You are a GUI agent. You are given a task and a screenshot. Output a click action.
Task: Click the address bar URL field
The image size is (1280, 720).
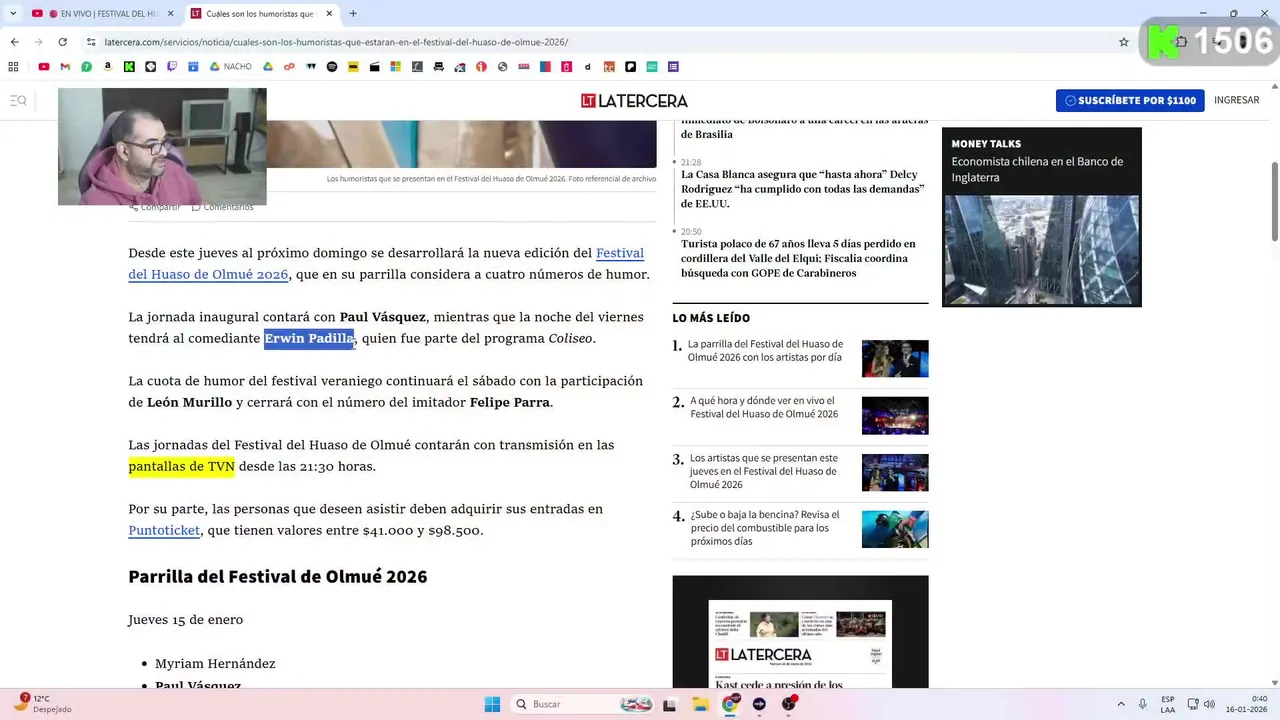[600, 42]
